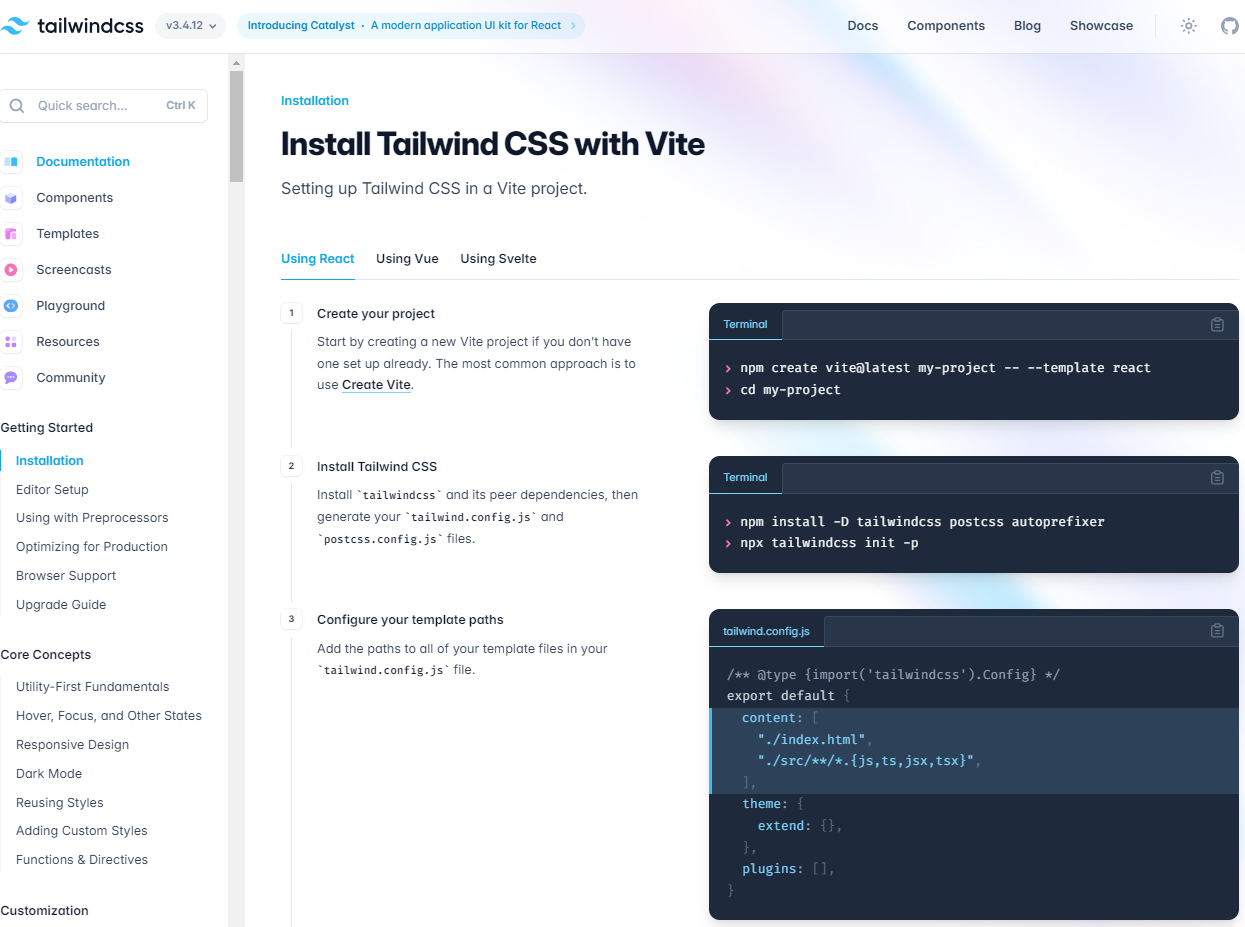The image size is (1245, 927).
Task: Click the Playground code icon
Action: (x=11, y=306)
